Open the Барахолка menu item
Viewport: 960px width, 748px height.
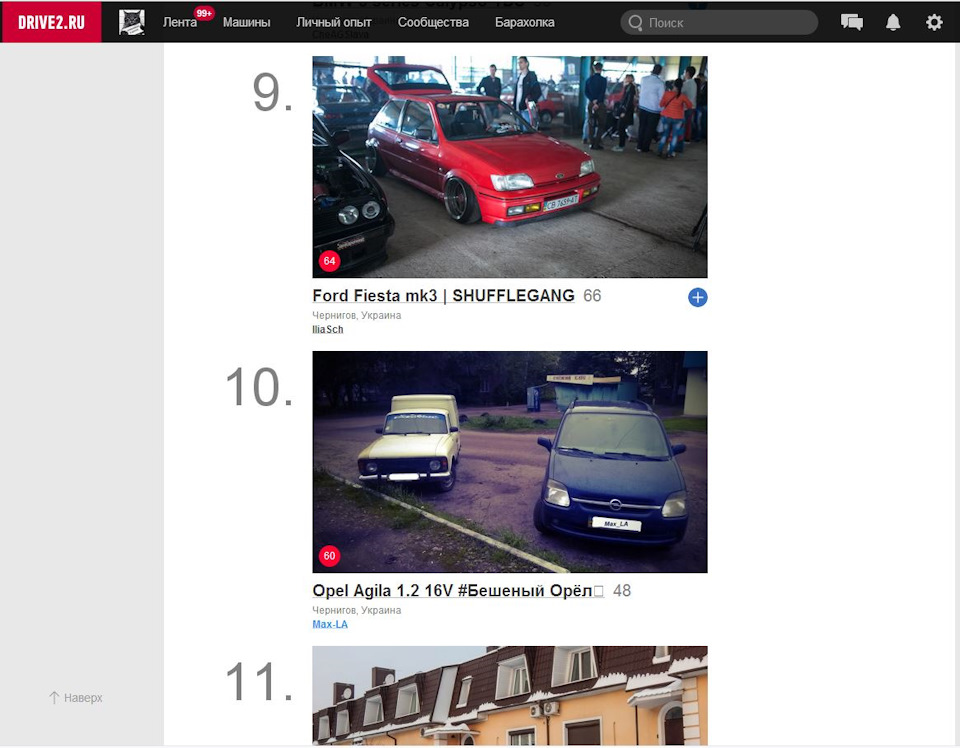coord(525,22)
